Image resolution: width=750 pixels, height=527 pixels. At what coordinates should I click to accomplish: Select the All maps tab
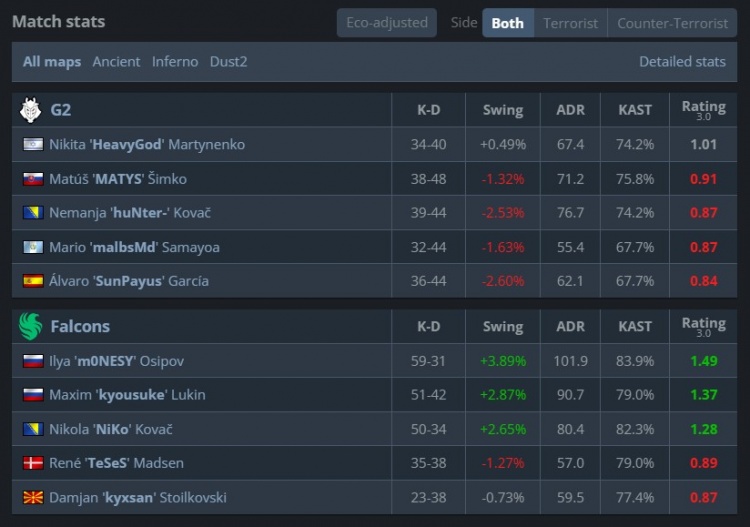[52, 62]
